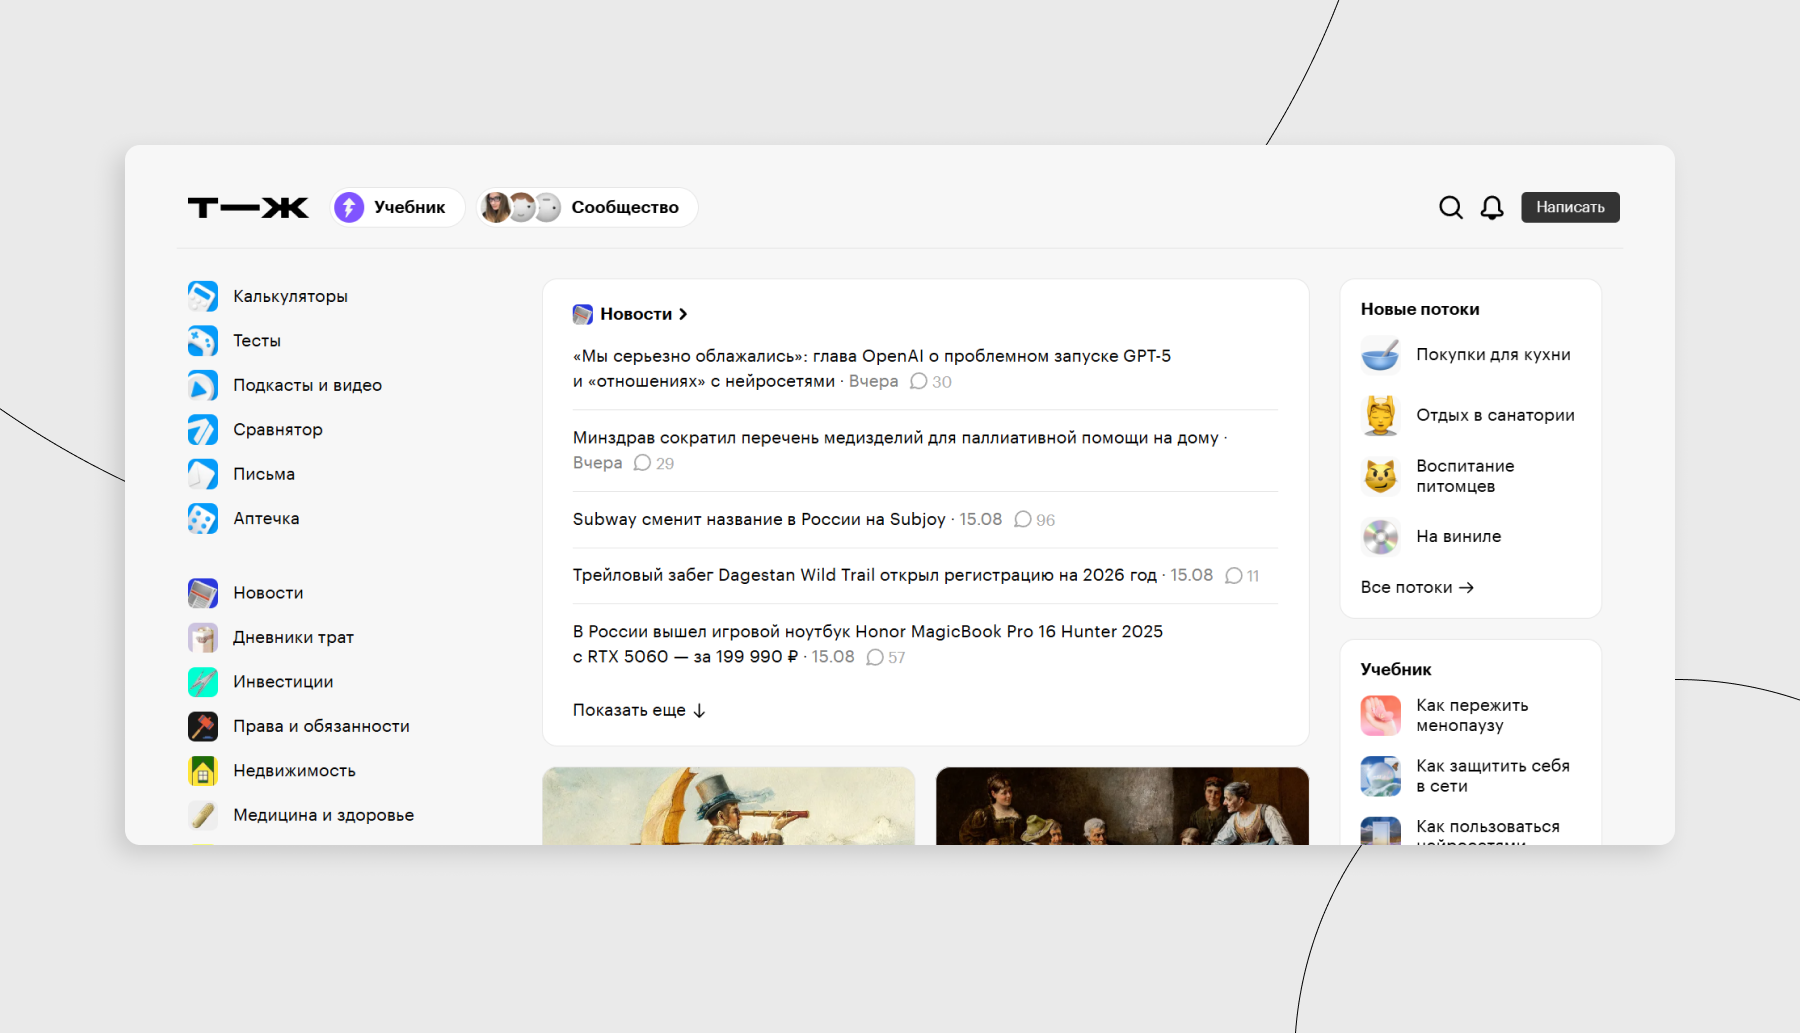Click comment count on Honor MagicBook news
Viewport: 1800px width, 1033px height.
point(885,657)
